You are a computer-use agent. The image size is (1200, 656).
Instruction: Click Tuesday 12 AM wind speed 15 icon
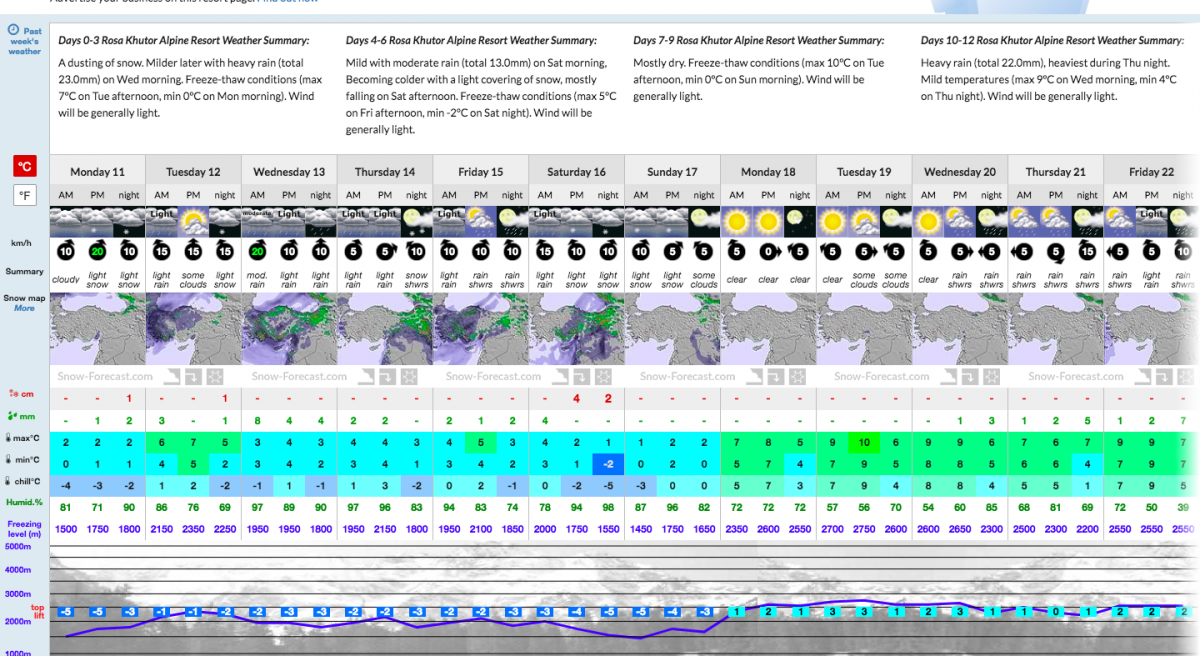click(x=162, y=250)
